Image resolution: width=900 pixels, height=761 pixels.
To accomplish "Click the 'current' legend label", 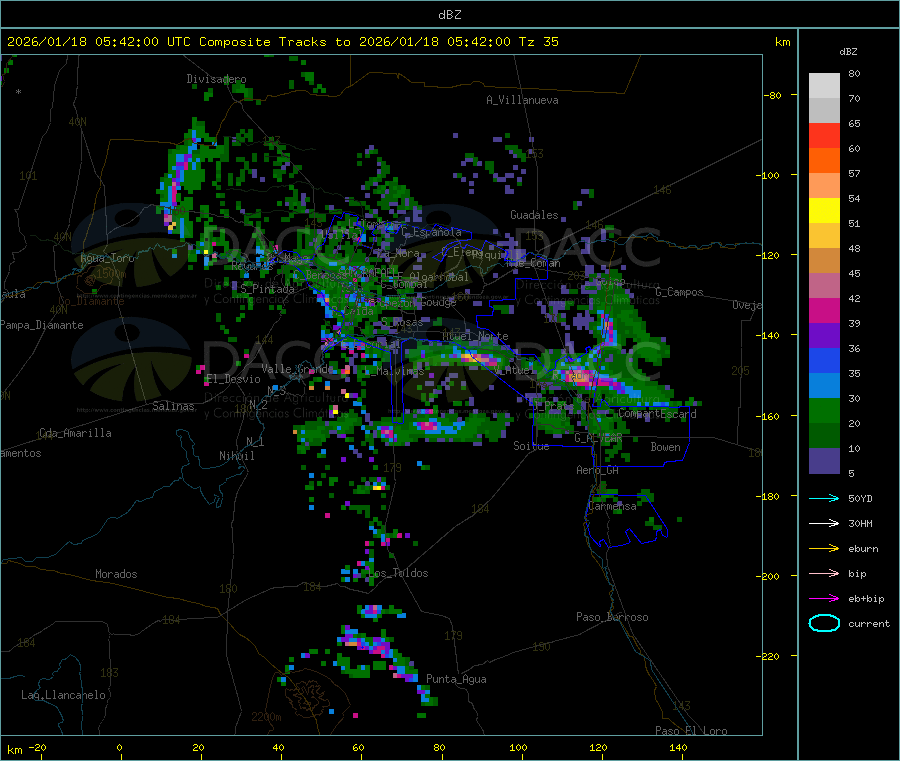I will (869, 623).
